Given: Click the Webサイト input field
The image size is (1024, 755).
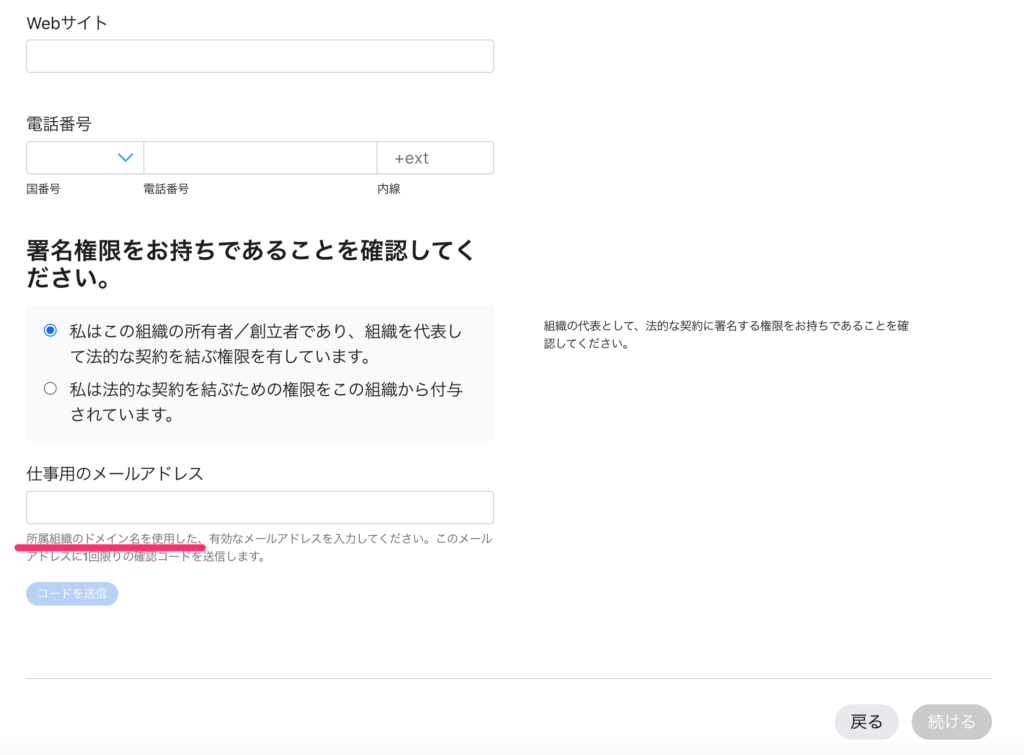Looking at the screenshot, I should [x=260, y=56].
